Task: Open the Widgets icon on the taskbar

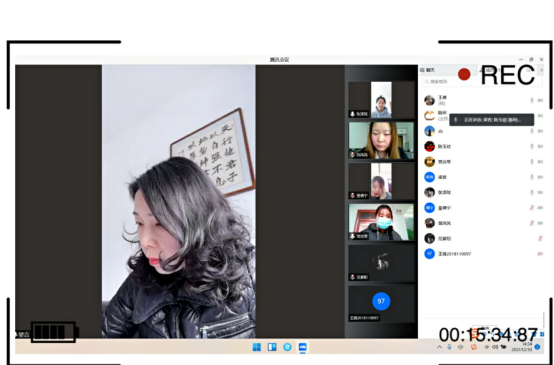Action: 272,347
